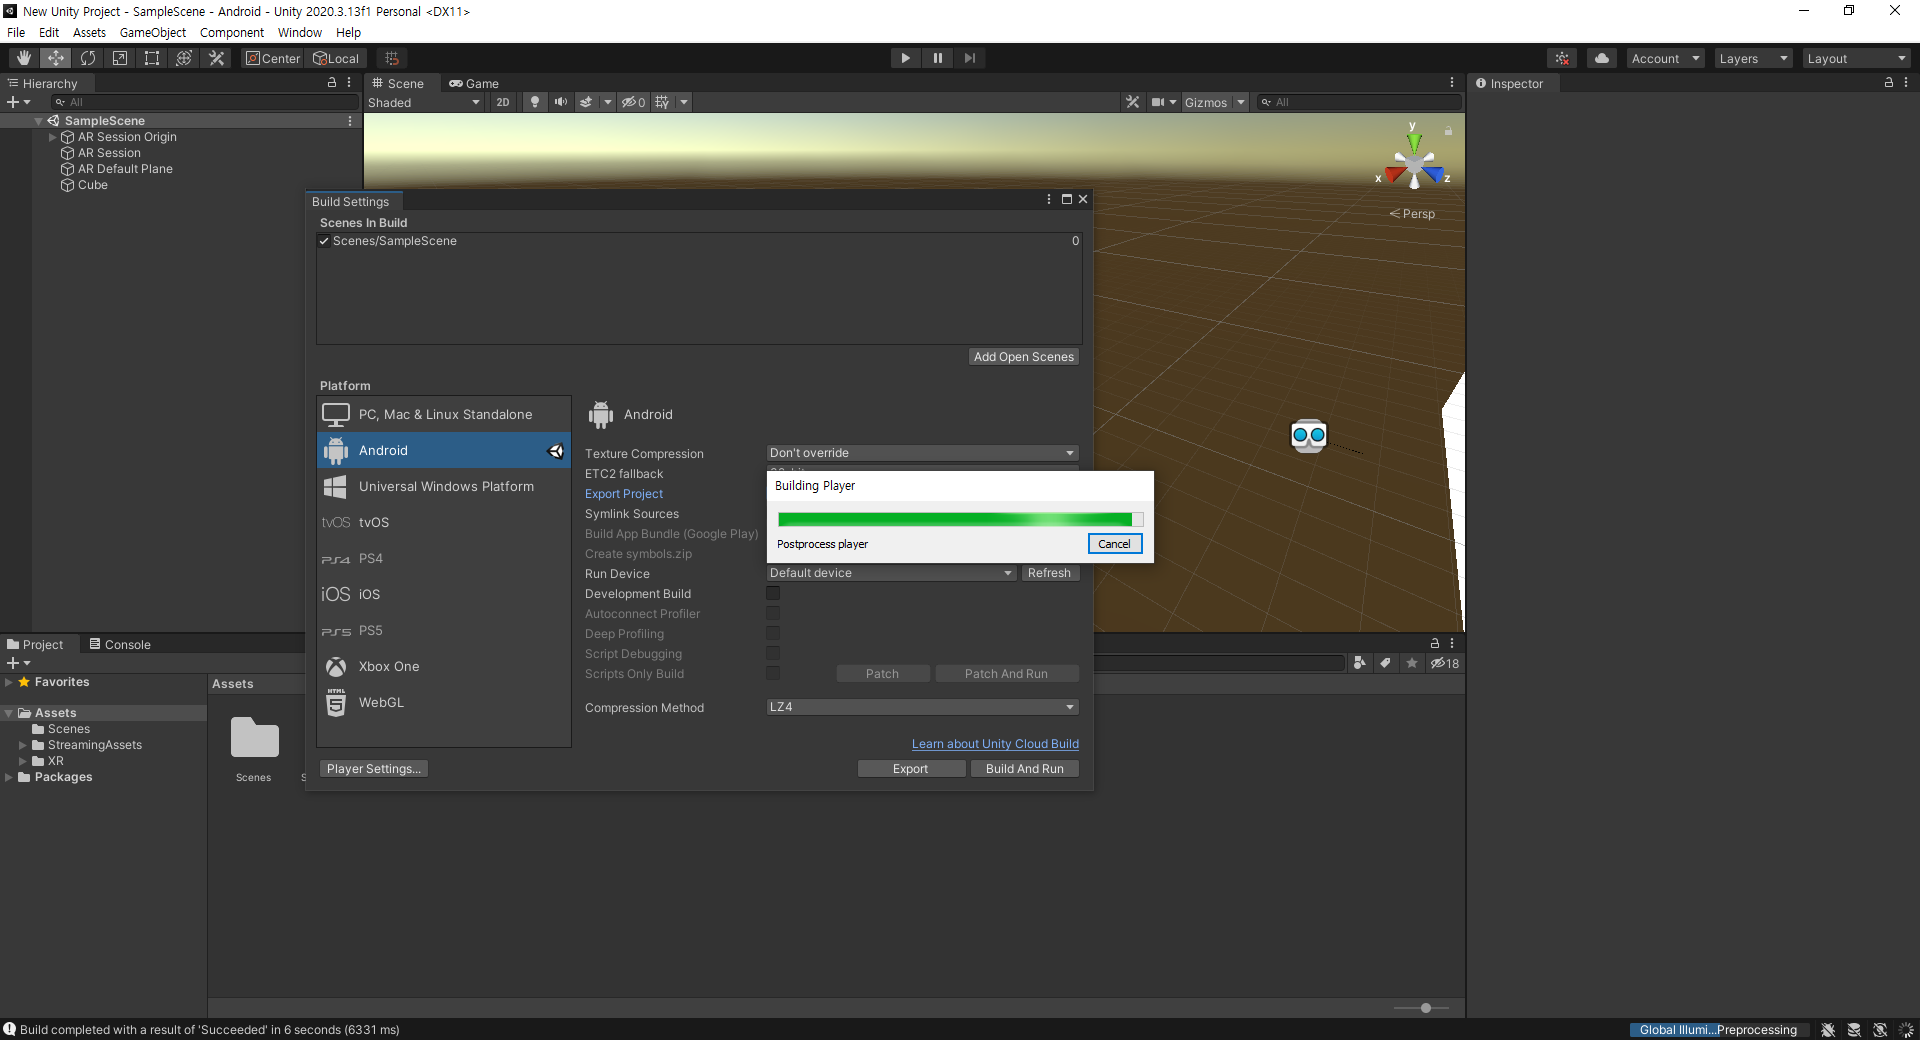Search by label in Project panel
Viewport: 1920px width, 1040px height.
pos(1385,663)
